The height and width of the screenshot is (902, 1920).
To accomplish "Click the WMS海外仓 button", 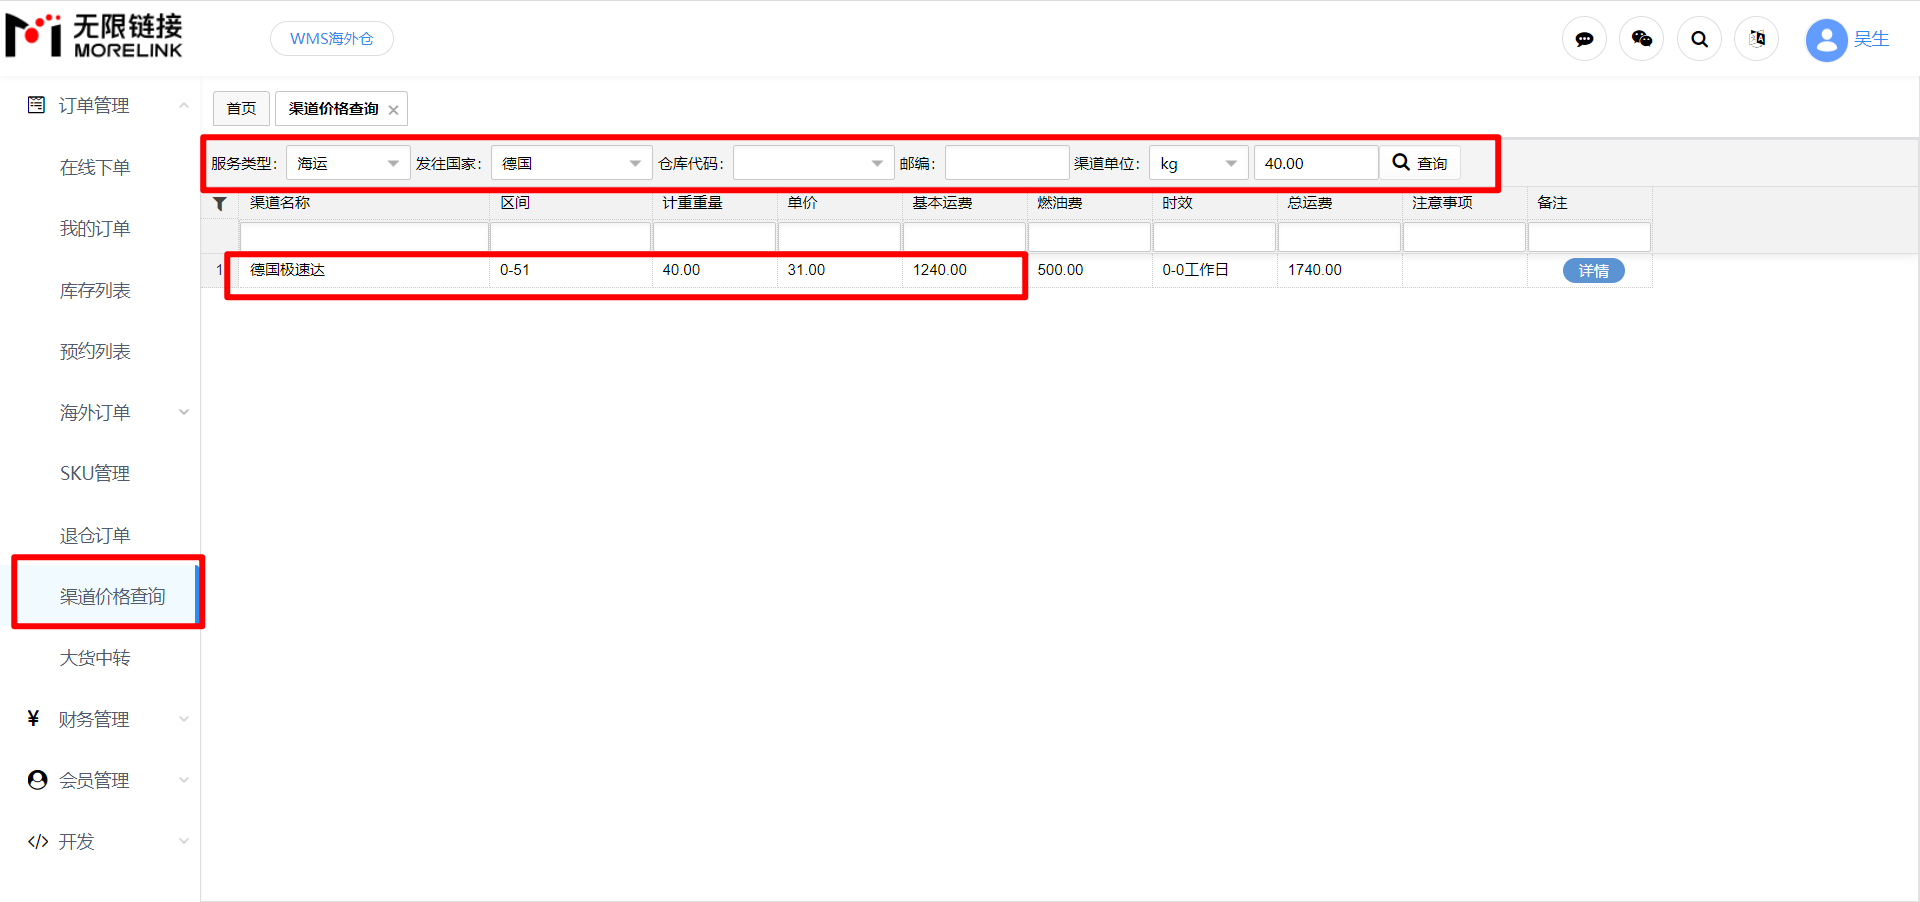I will point(332,39).
